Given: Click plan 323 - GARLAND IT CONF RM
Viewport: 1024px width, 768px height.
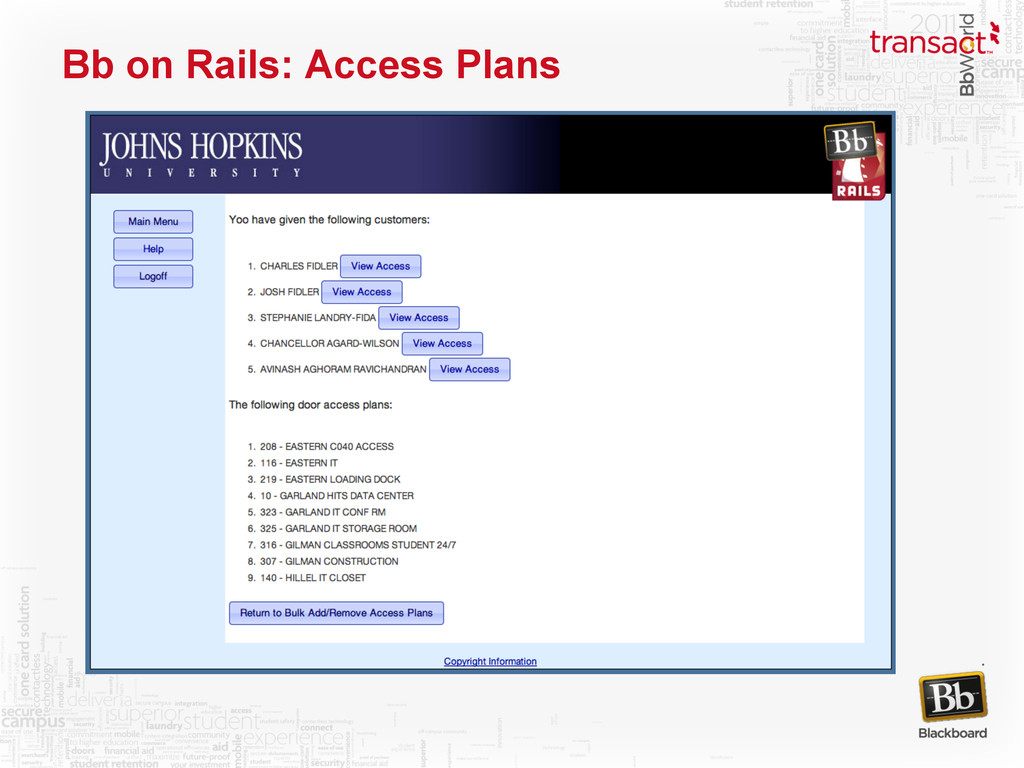Looking at the screenshot, I should (x=323, y=512).
